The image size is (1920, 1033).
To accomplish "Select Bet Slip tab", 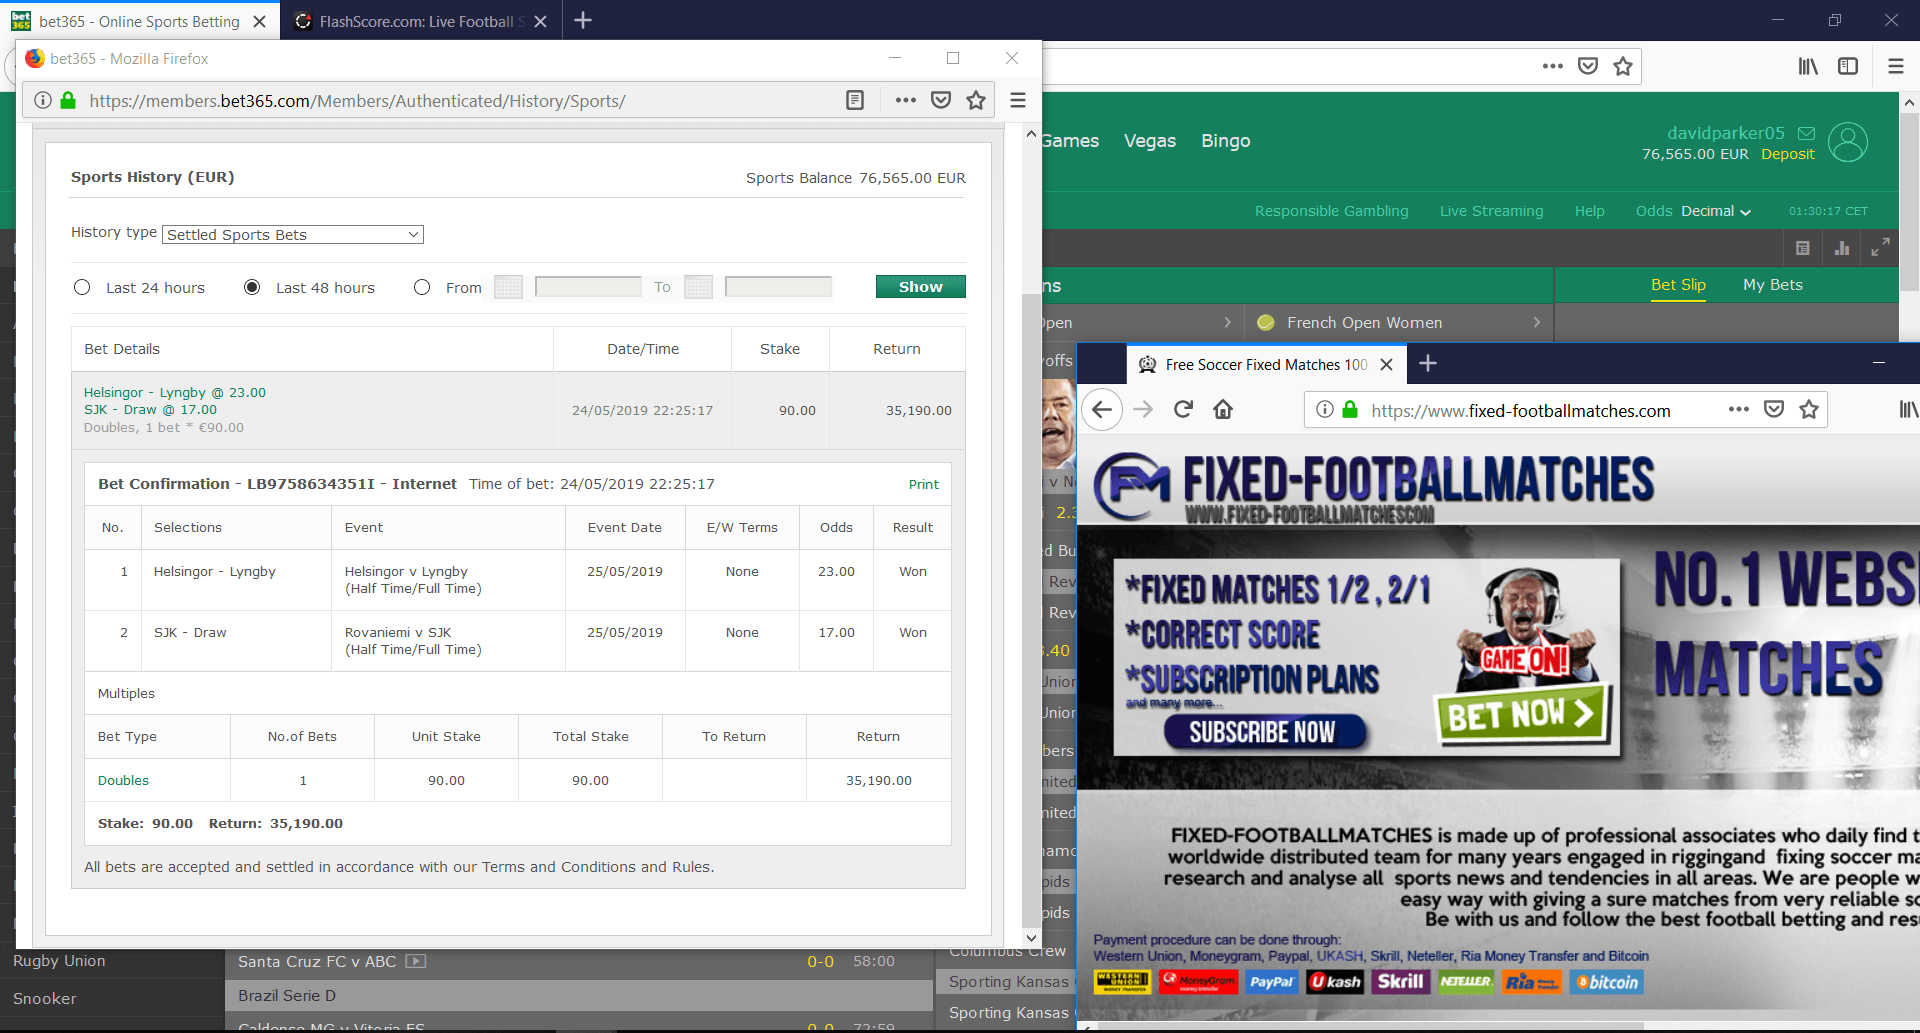I will 1678,285.
